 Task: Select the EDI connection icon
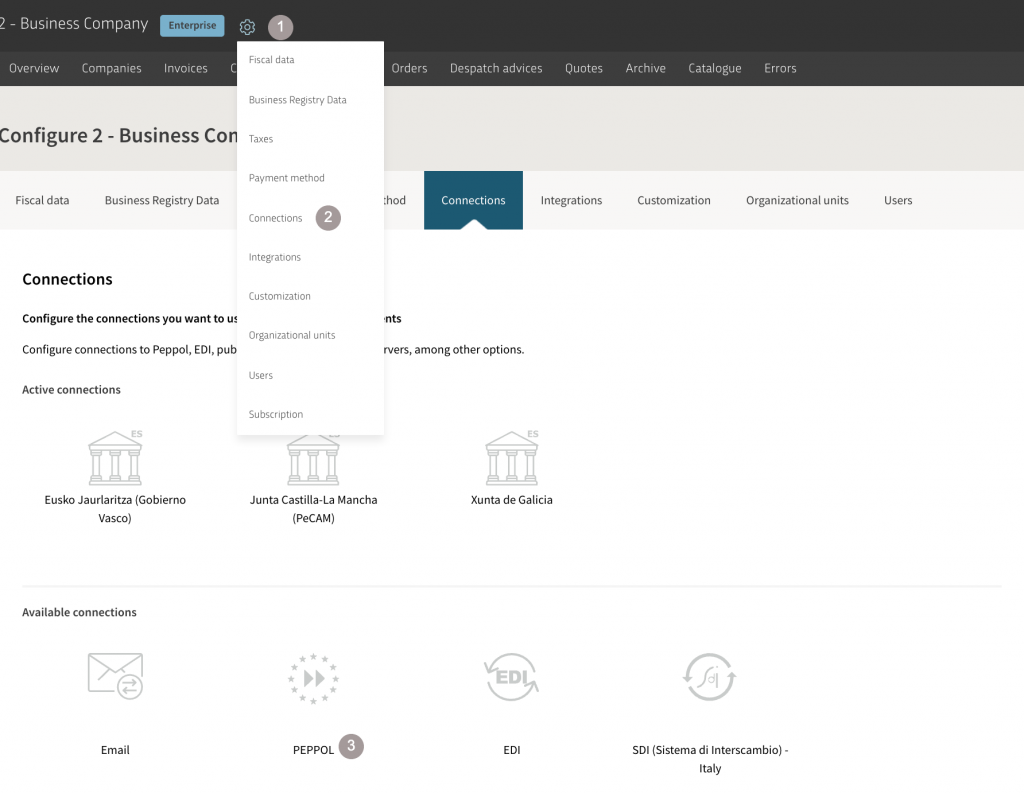tap(511, 677)
